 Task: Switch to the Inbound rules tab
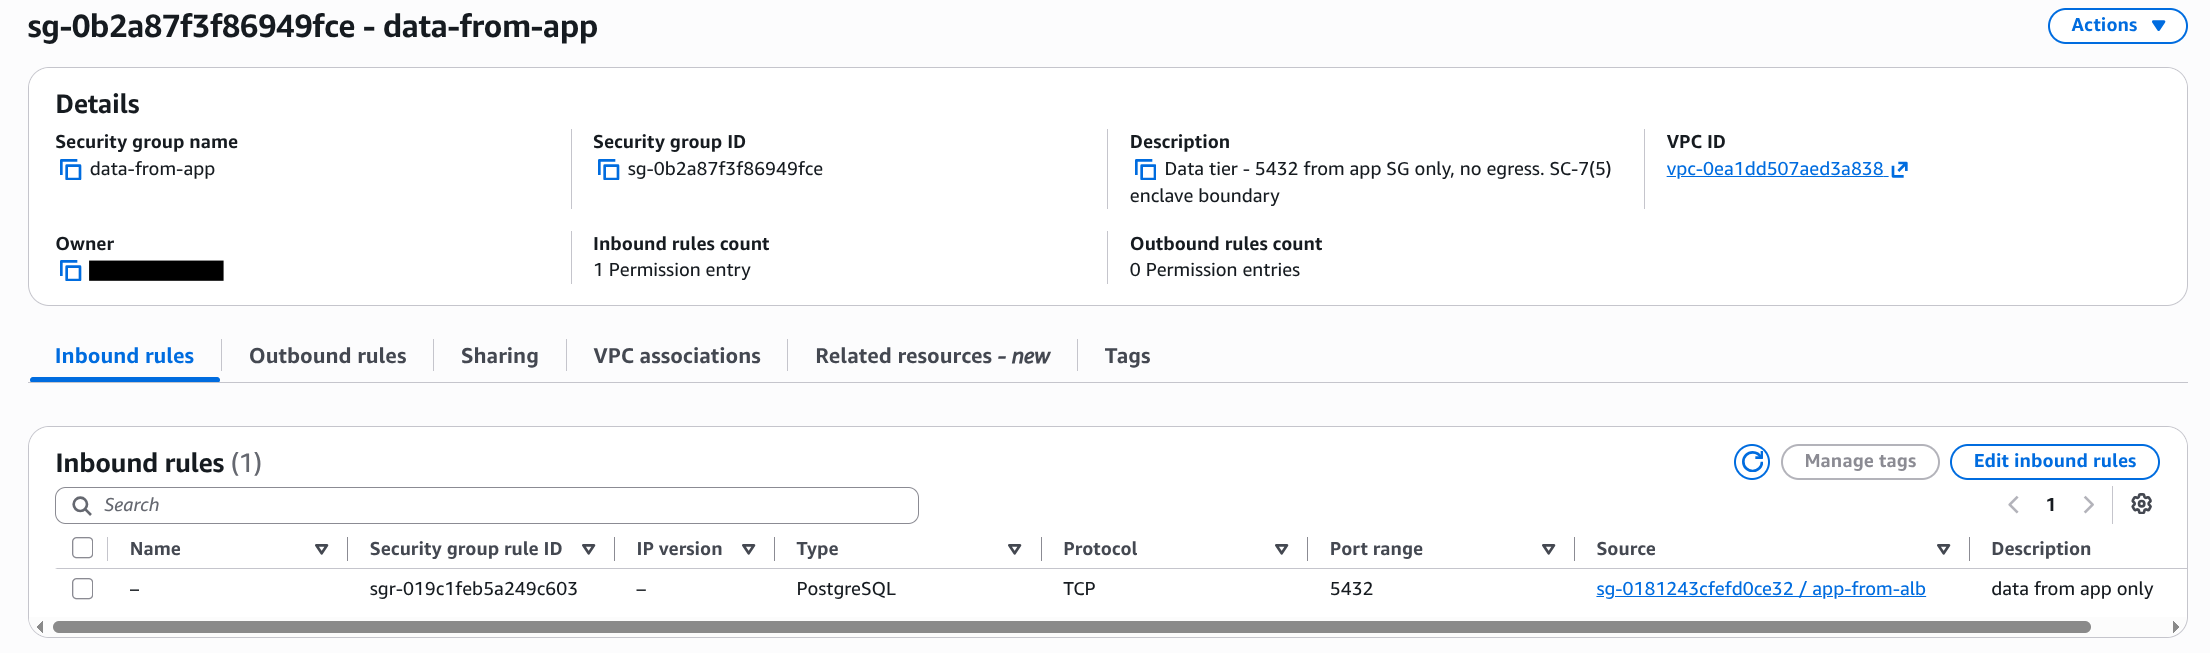tap(124, 356)
